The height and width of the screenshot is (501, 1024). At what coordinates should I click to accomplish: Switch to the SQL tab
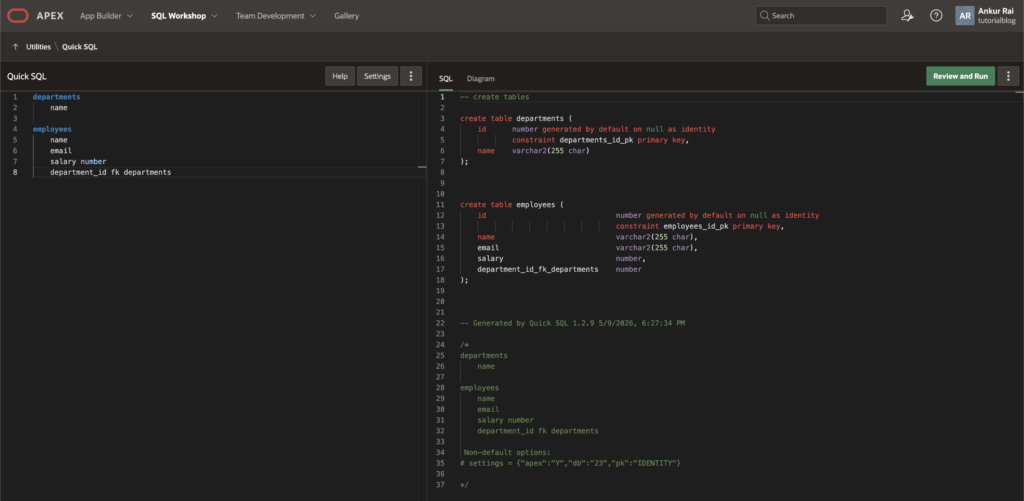[445, 78]
